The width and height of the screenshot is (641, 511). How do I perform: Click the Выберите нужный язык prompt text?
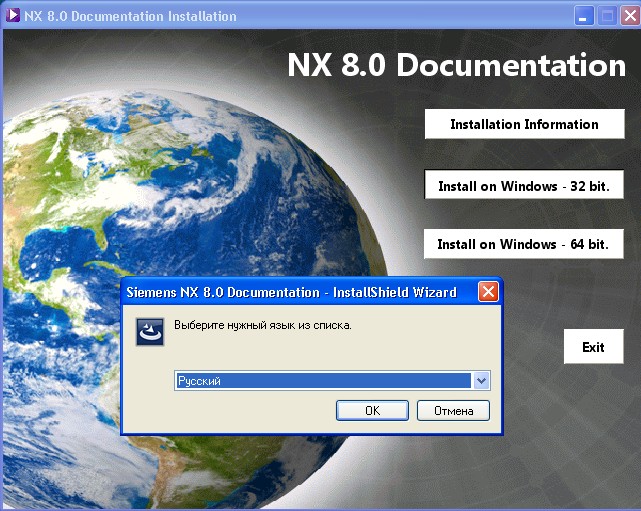[x=262, y=326]
